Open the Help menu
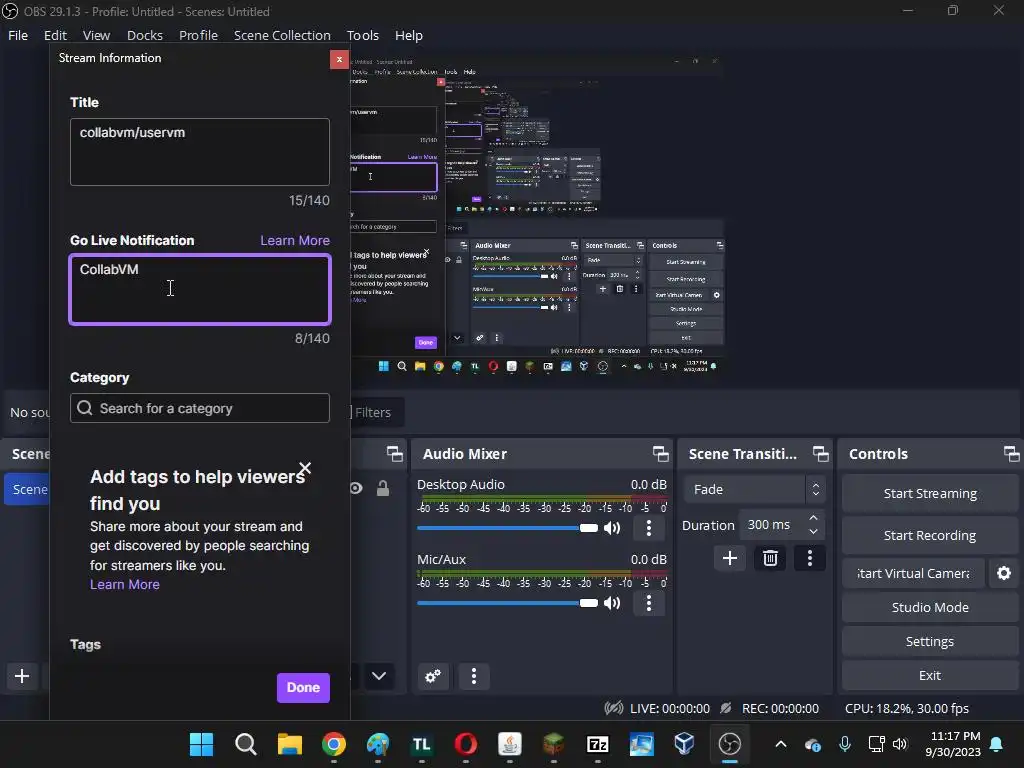Screen dimensions: 1024x768 (x=409, y=35)
